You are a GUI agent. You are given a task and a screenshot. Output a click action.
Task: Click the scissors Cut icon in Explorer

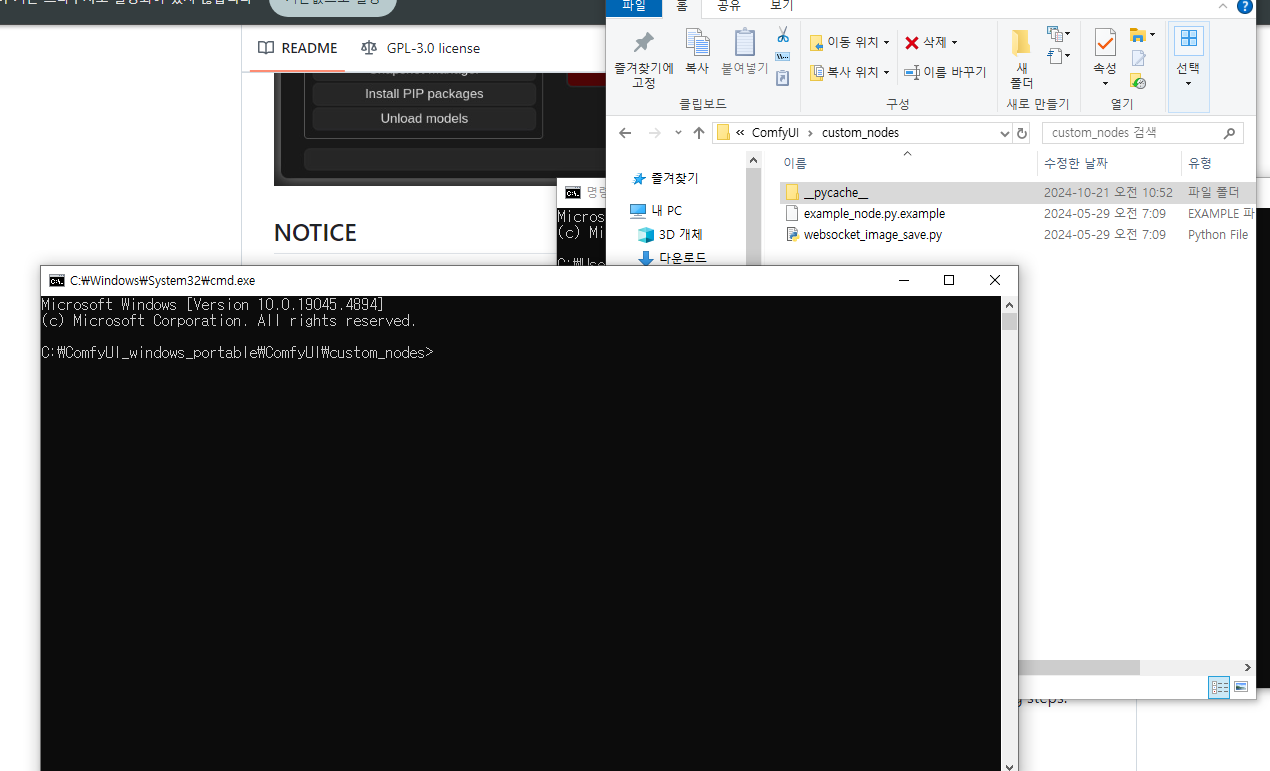[x=783, y=34]
